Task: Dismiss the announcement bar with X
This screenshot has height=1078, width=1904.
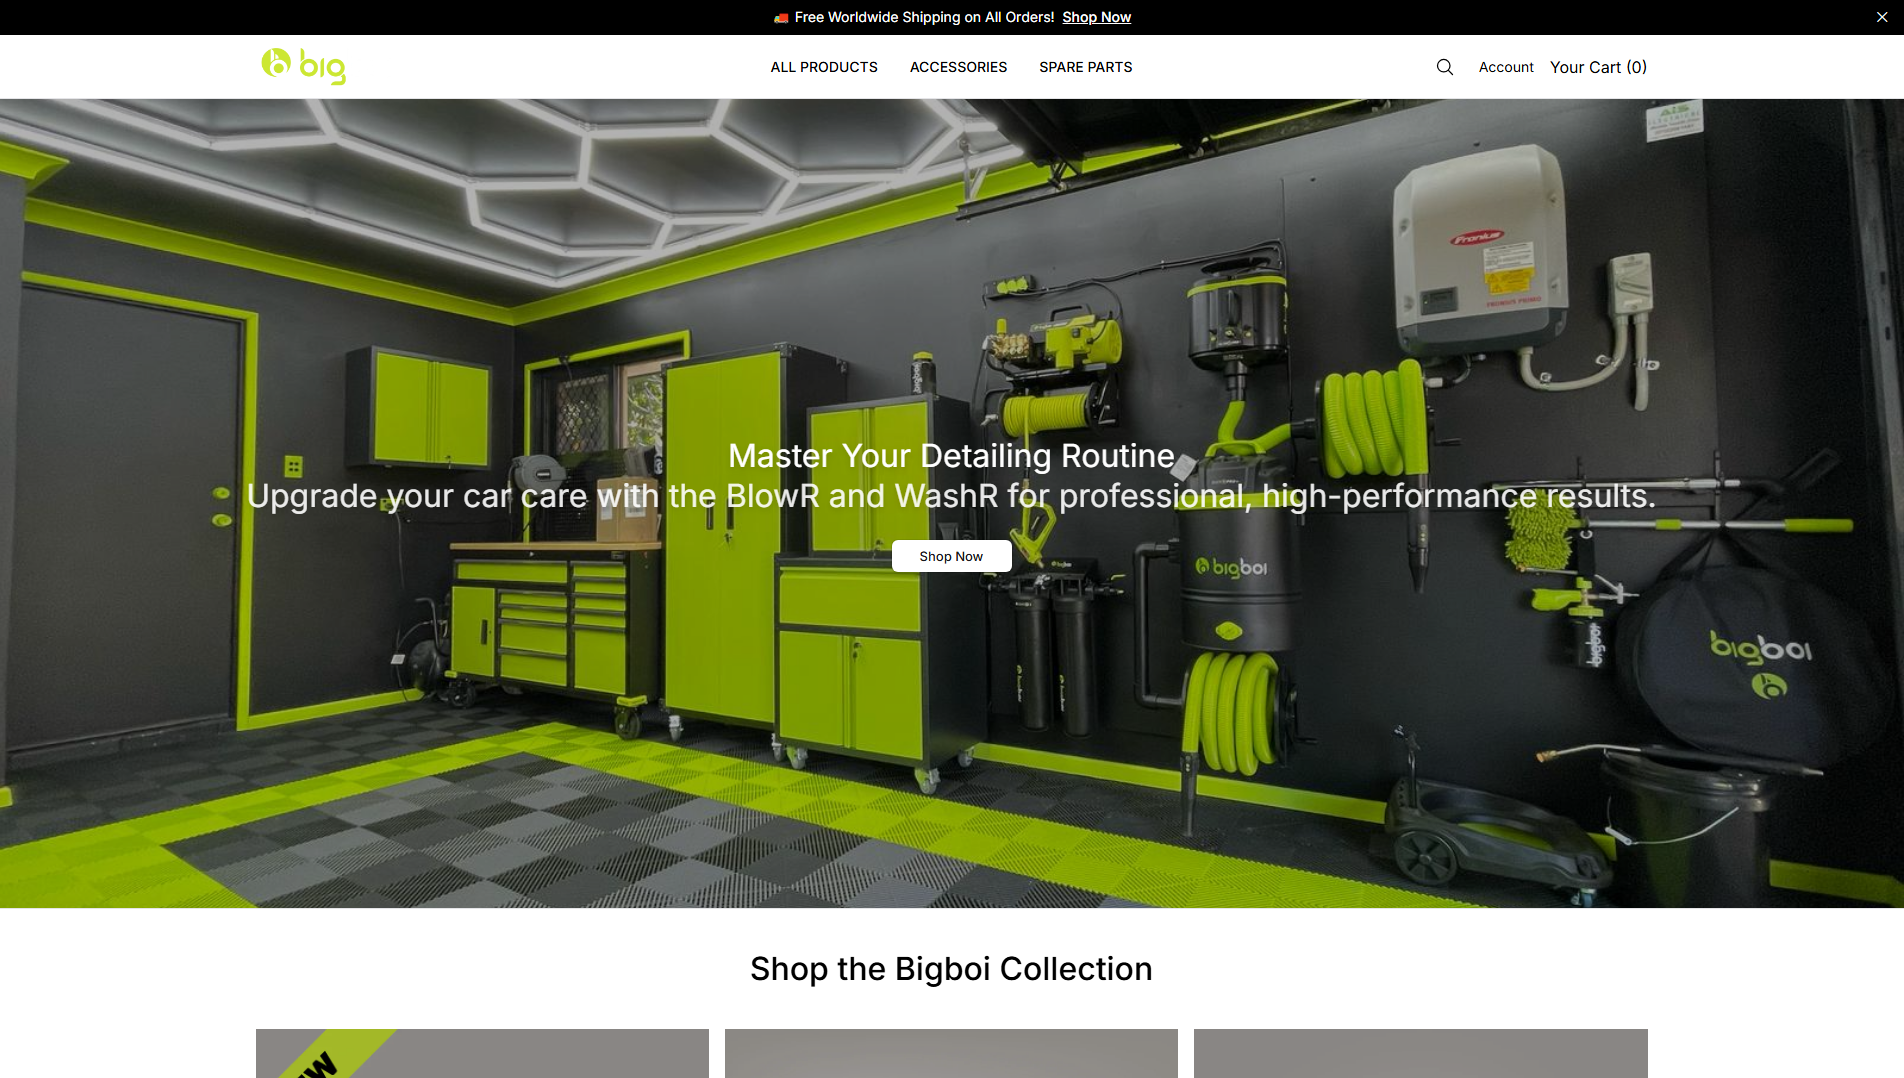Action: (1881, 17)
